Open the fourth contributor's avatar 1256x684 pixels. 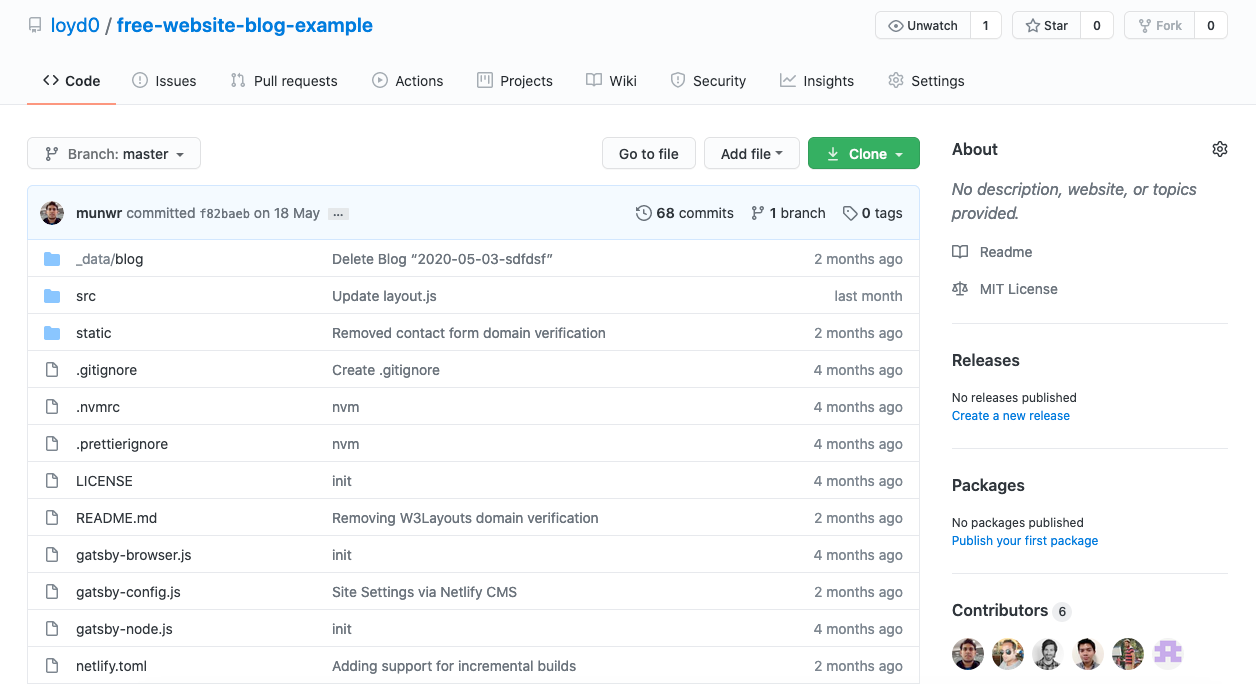click(1088, 654)
